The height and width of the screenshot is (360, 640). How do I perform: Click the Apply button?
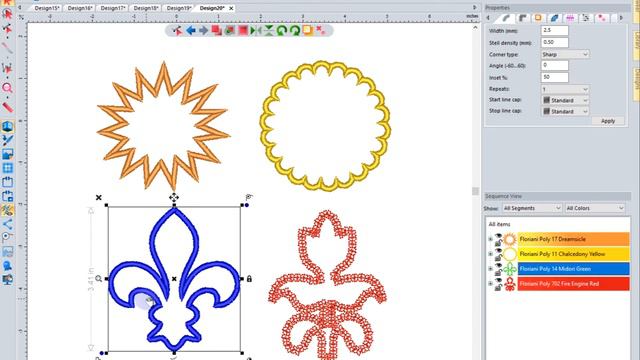click(x=608, y=121)
